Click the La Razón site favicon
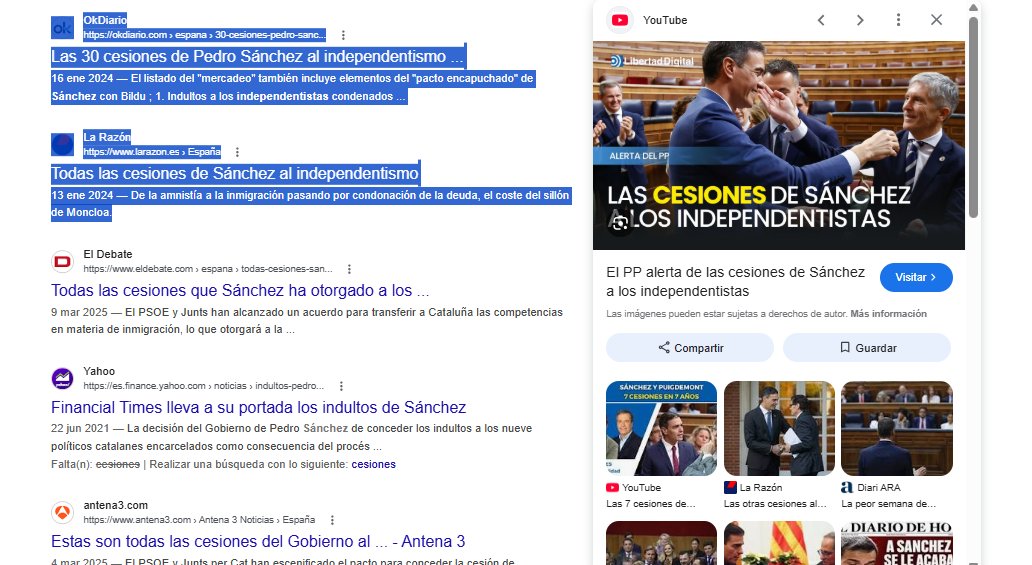Screen dimensions: 1032x565 [x=63, y=144]
